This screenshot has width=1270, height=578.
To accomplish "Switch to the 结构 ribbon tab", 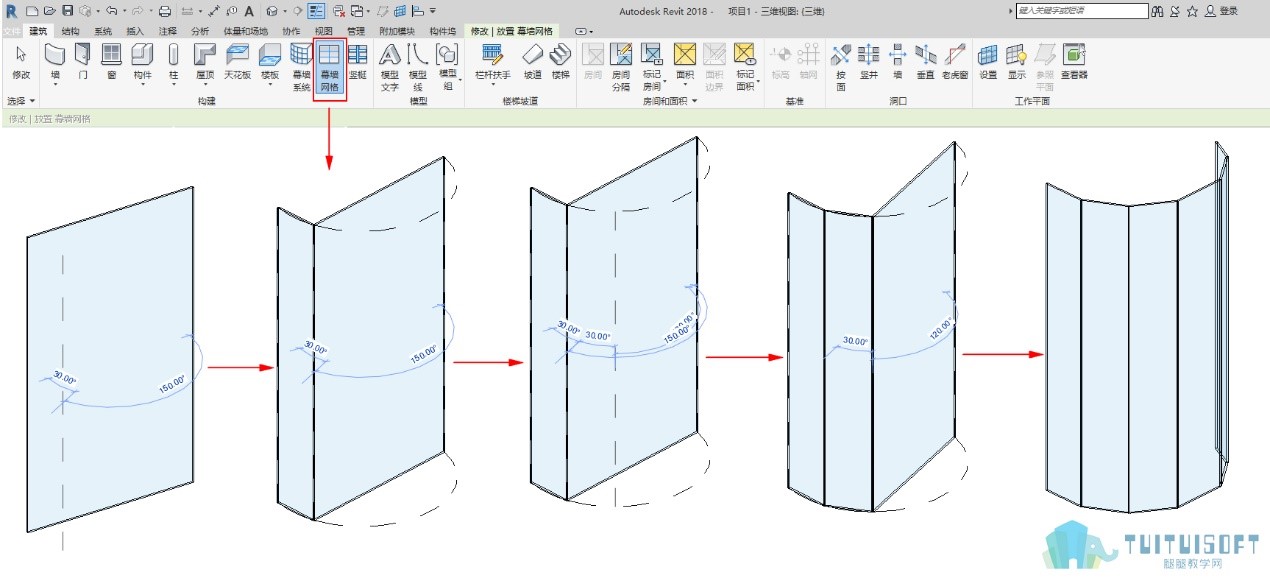I will coord(70,31).
